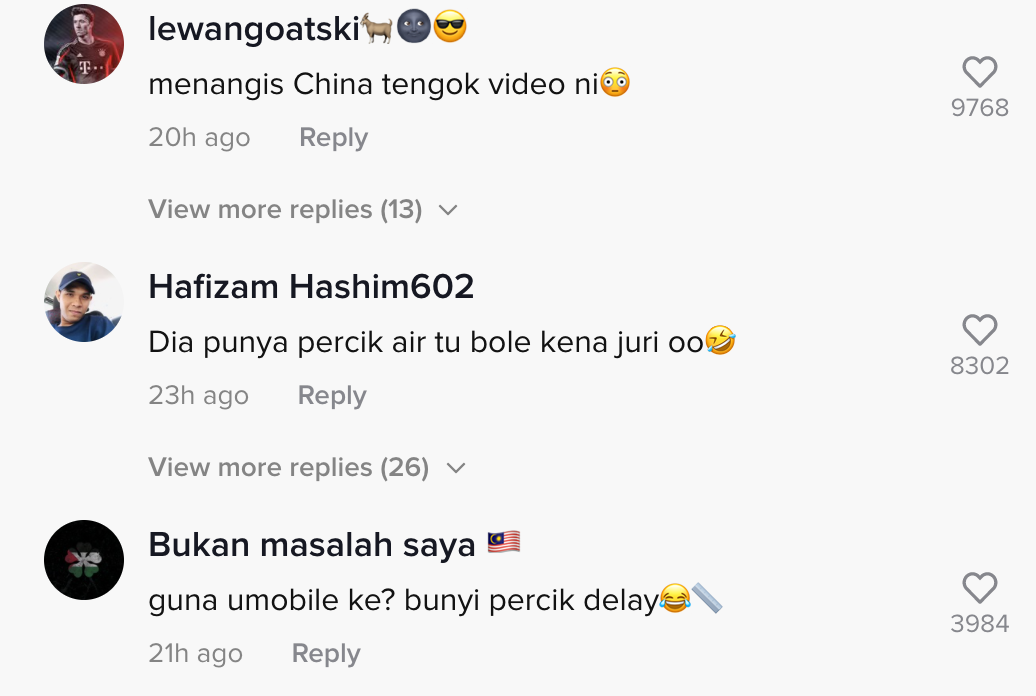Open Hafizam Hashim602 username link
This screenshot has height=696, width=1036.
[x=311, y=287]
